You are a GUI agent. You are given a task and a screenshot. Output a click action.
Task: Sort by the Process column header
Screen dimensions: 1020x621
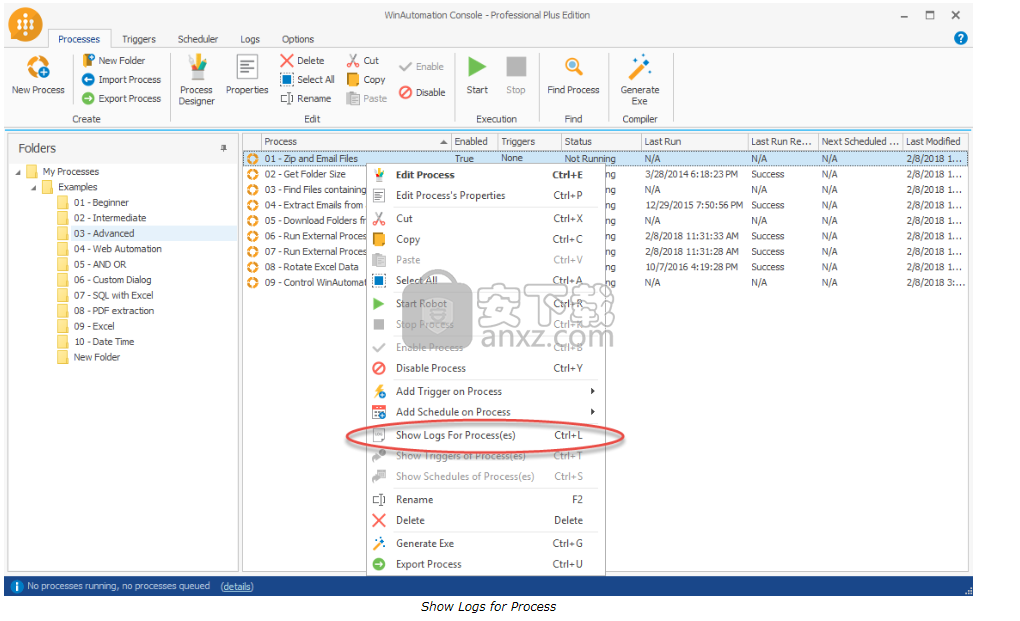click(355, 141)
